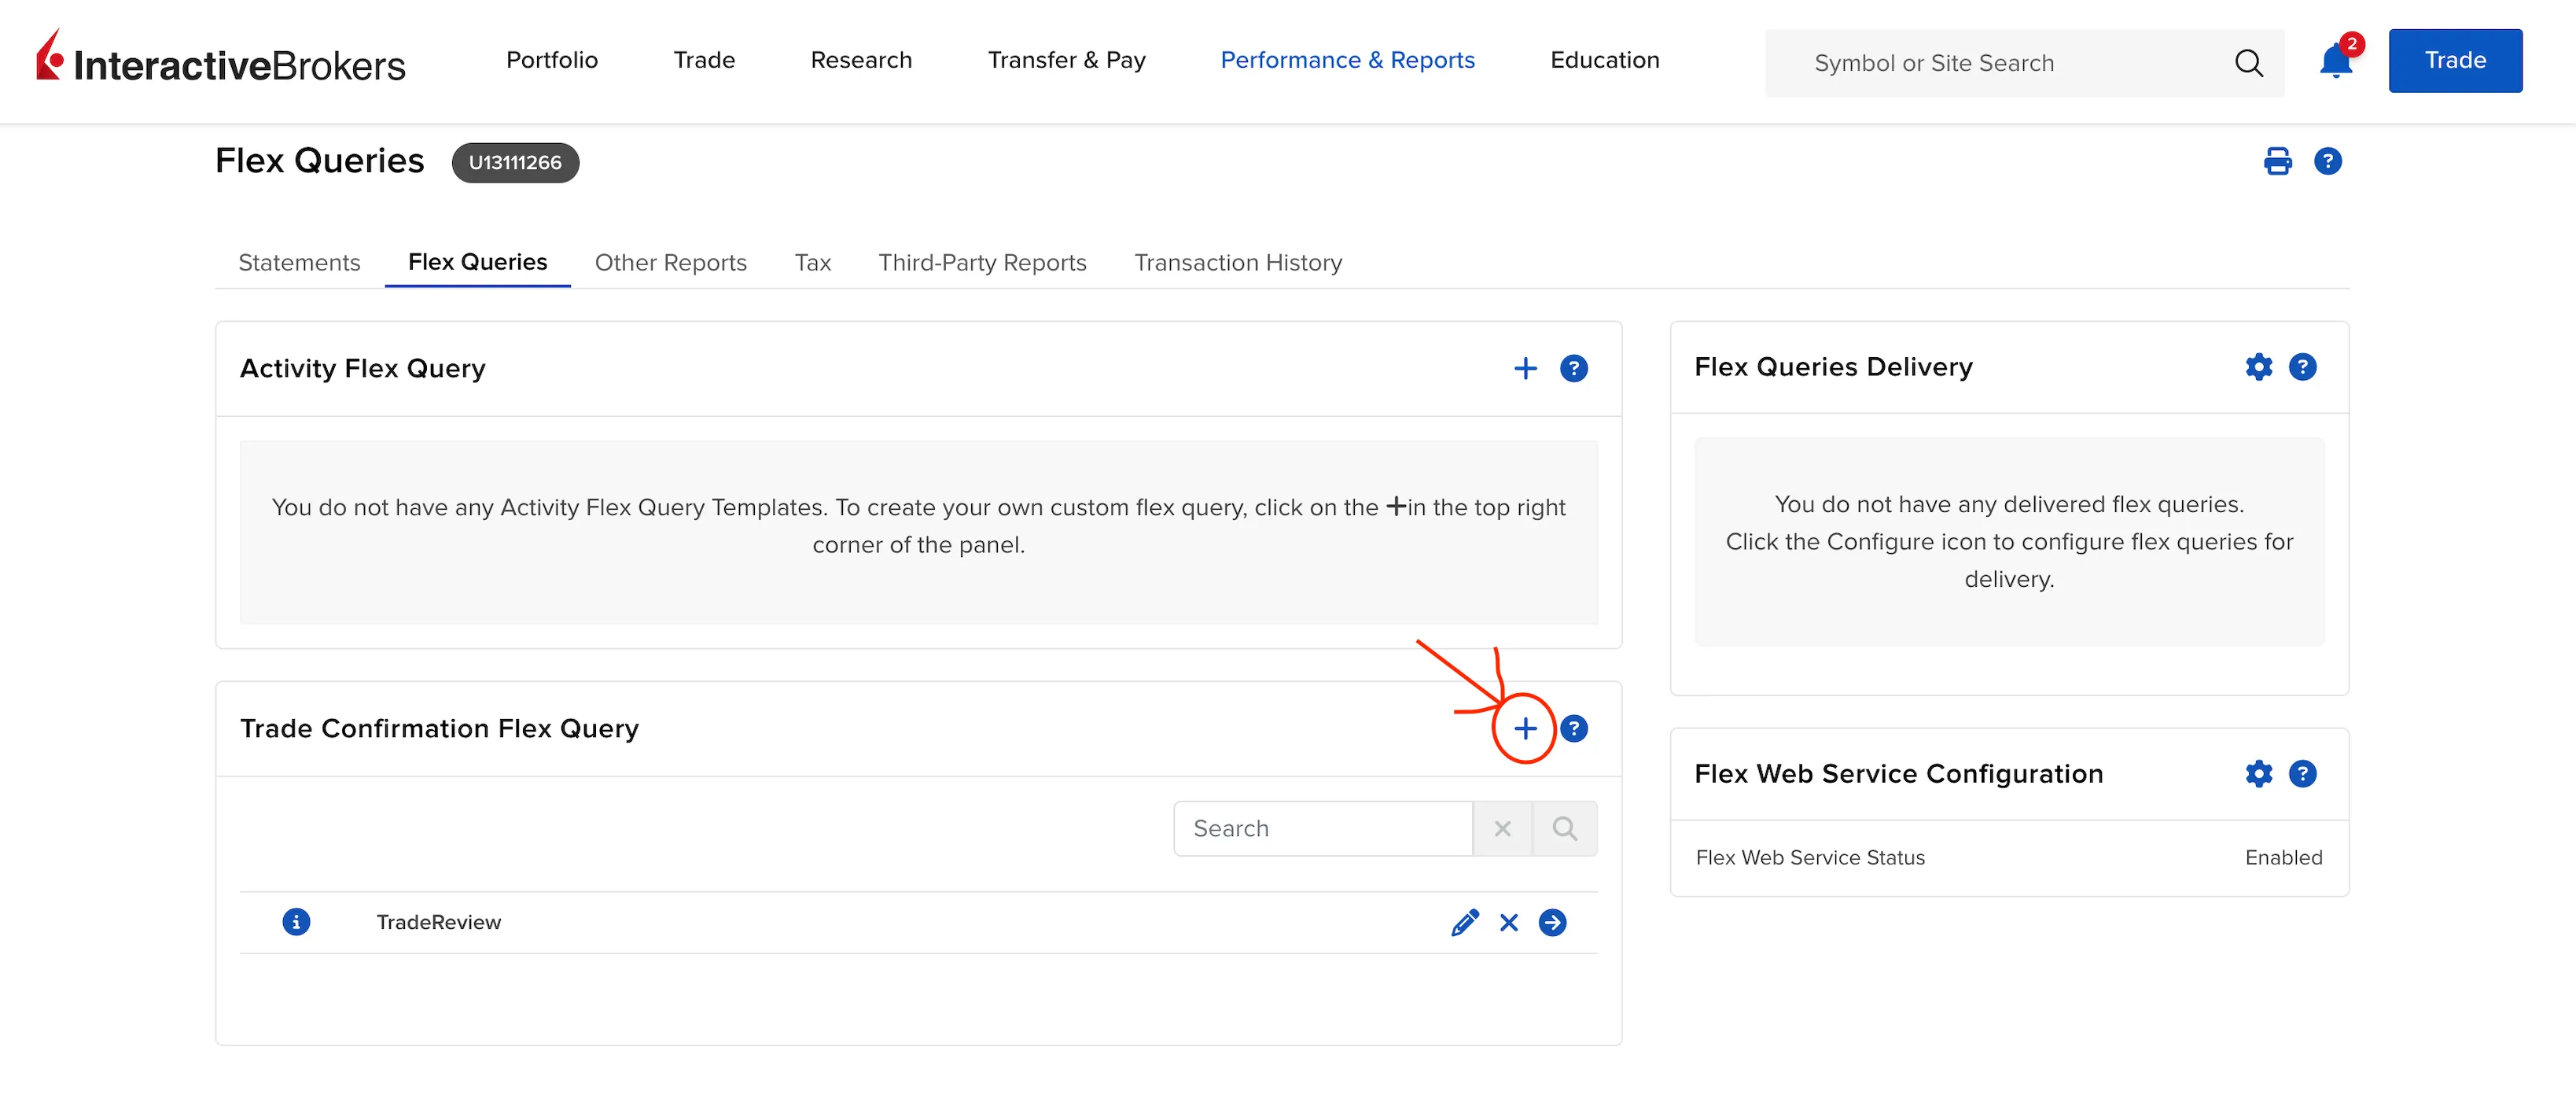Delete the TradeReview query

point(1508,922)
